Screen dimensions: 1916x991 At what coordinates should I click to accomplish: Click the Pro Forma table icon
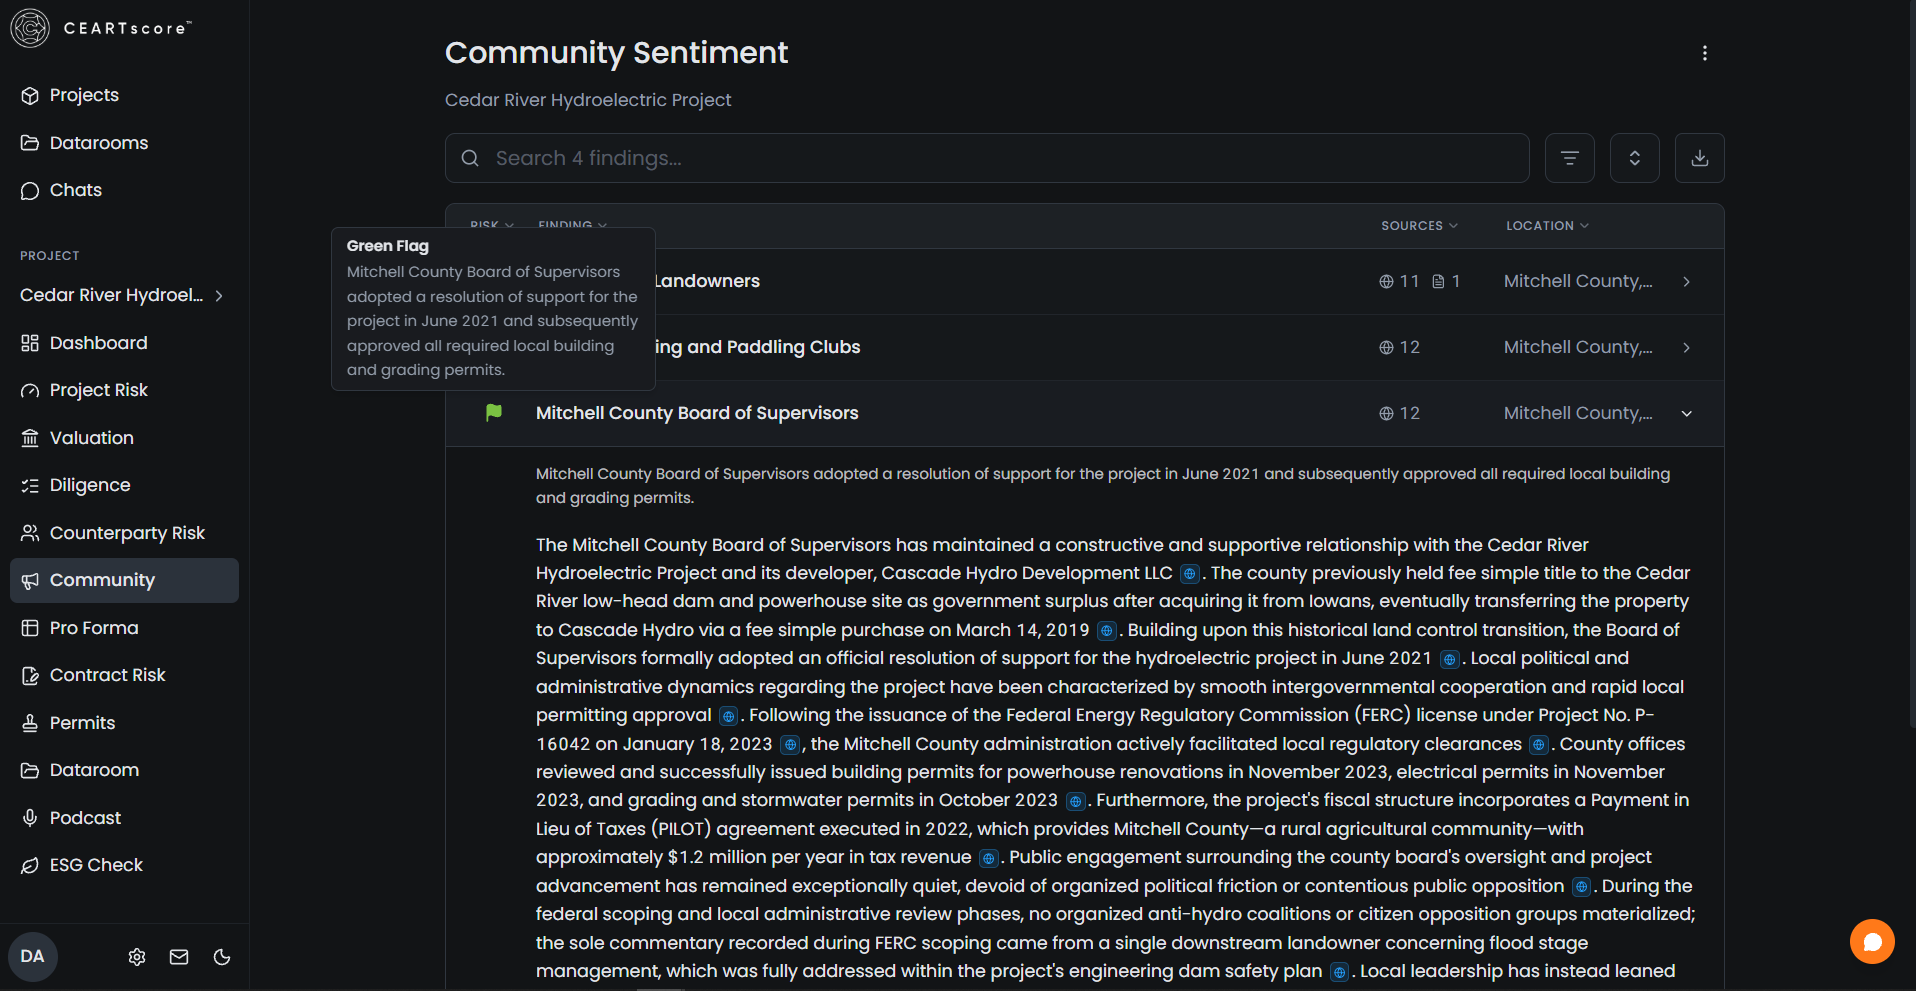[x=30, y=628]
